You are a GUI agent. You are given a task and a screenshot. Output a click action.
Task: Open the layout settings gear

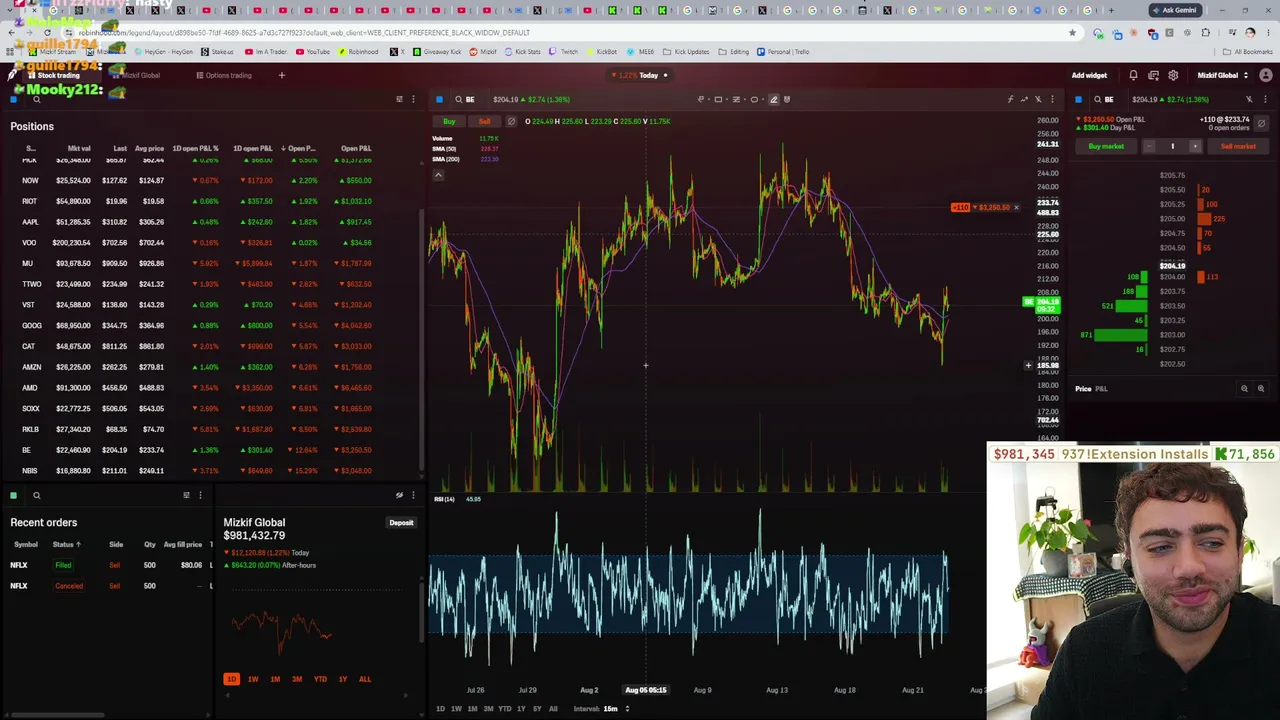click(x=1173, y=75)
